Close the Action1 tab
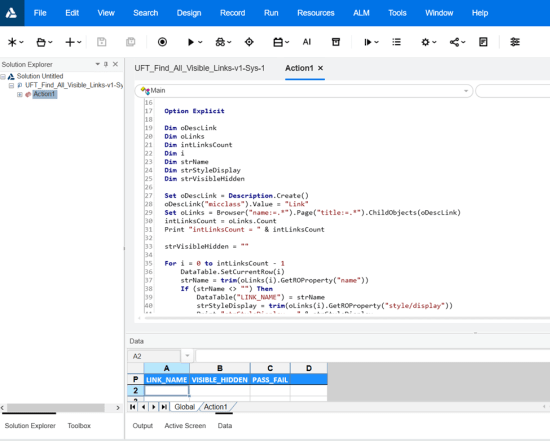Image resolution: width=550 pixels, height=441 pixels. [x=320, y=68]
